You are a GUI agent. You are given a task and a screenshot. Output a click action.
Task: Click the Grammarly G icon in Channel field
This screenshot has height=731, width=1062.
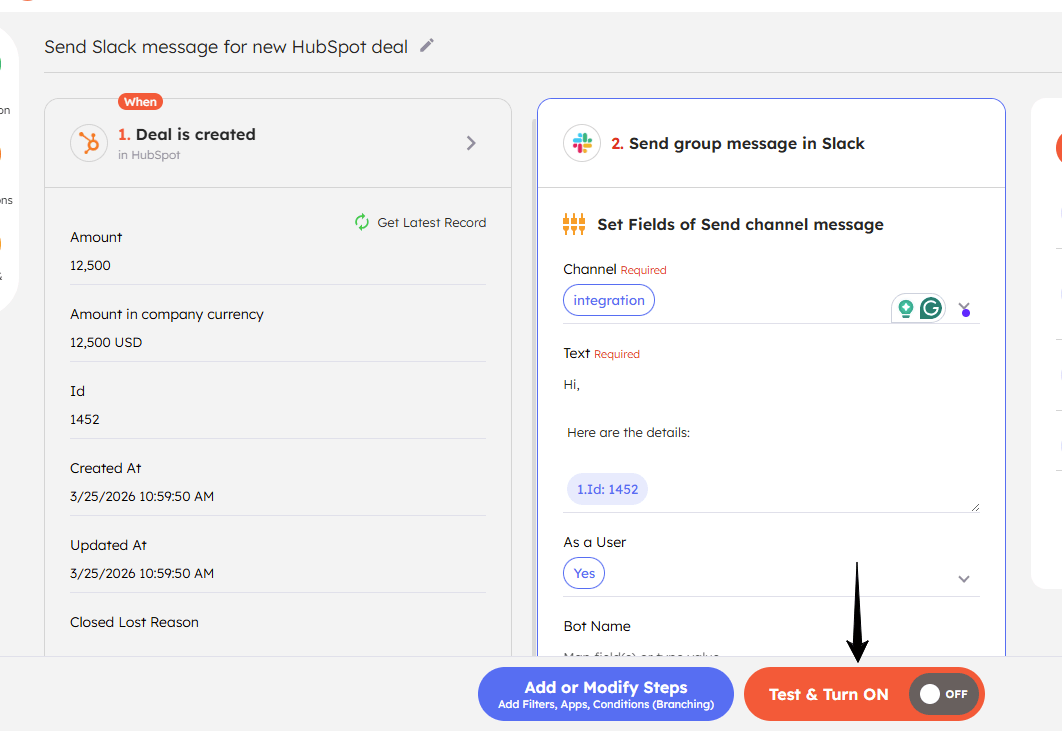pyautogui.click(x=931, y=309)
